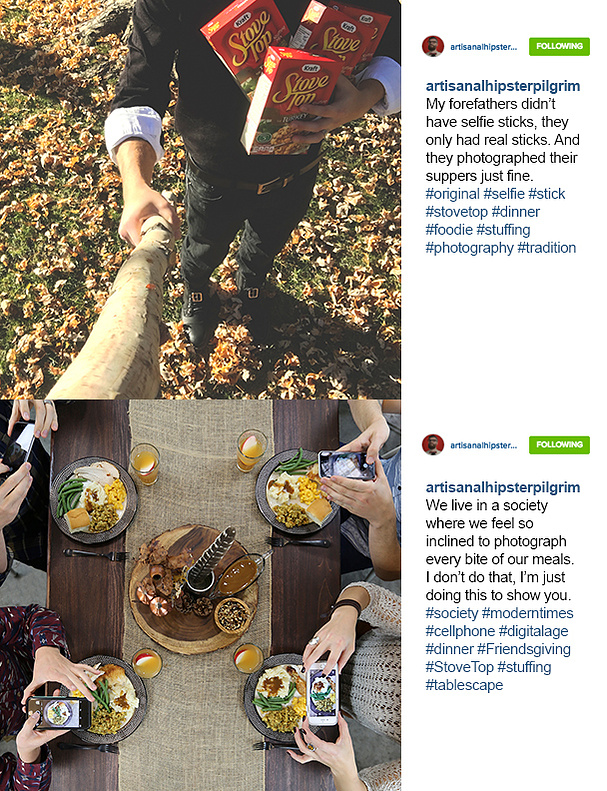Open the #stovetop hashtag in the first caption
The image size is (607, 791).
click(457, 212)
